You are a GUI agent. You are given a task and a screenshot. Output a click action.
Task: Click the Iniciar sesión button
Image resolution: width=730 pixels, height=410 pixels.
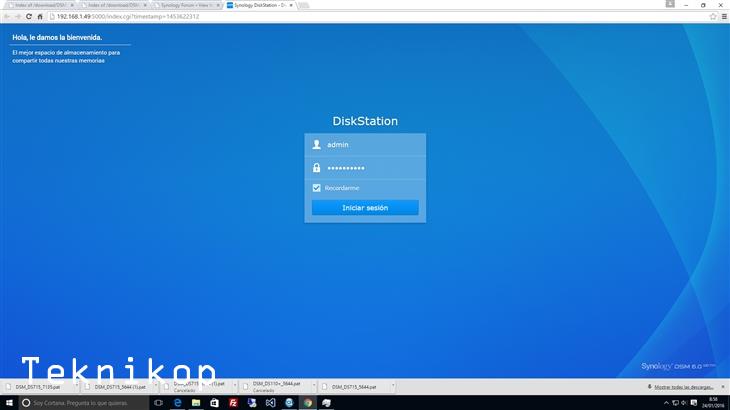365,208
